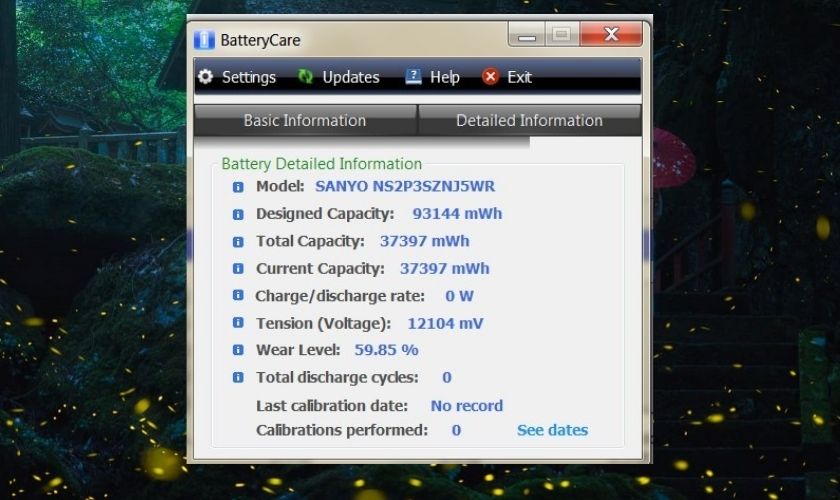Image resolution: width=840 pixels, height=500 pixels.
Task: Open the See dates link
Action: (552, 430)
